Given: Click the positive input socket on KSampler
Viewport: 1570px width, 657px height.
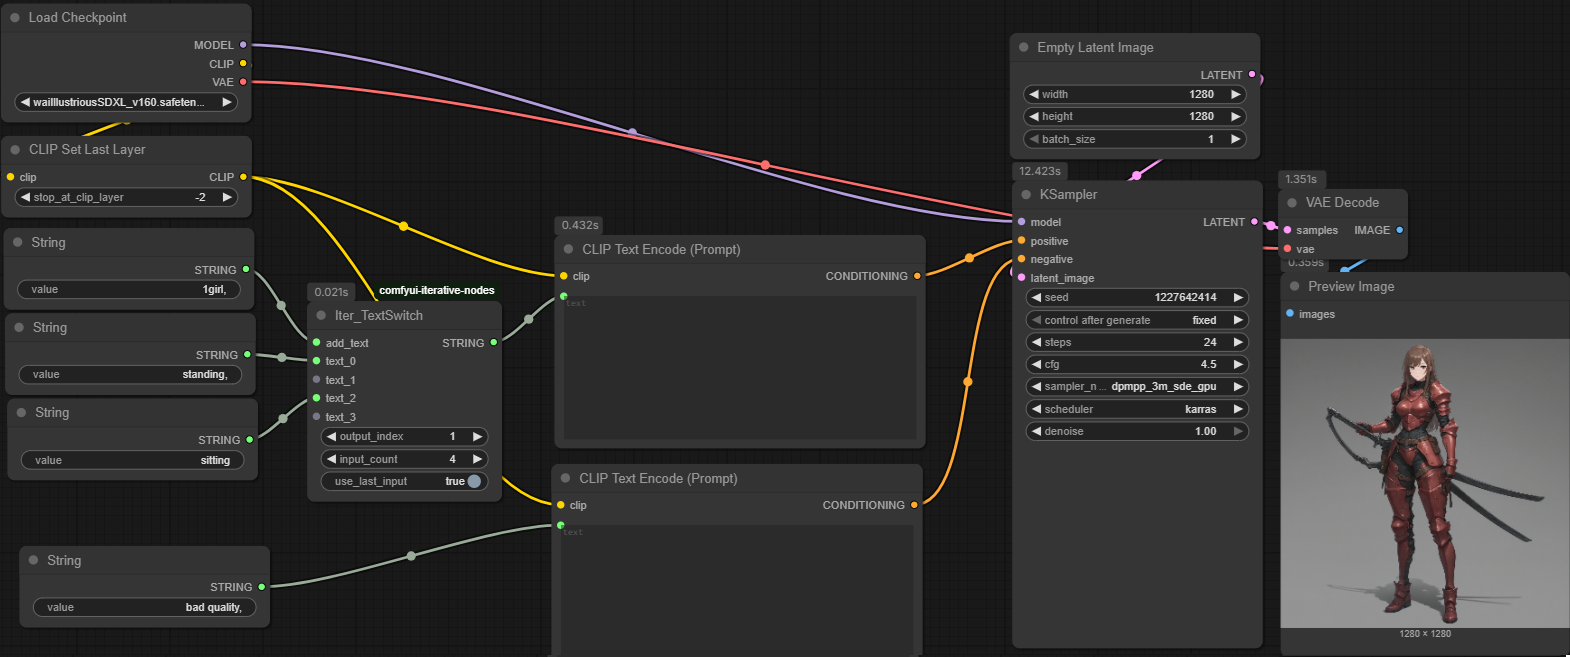Looking at the screenshot, I should click(1021, 241).
